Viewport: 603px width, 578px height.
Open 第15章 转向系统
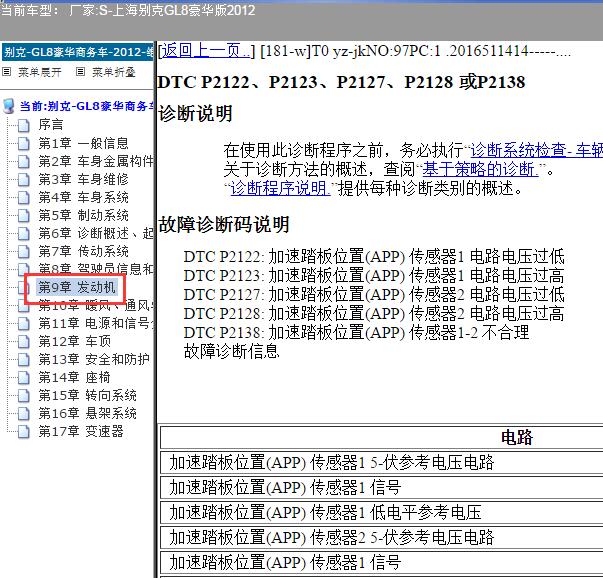[x=88, y=395]
